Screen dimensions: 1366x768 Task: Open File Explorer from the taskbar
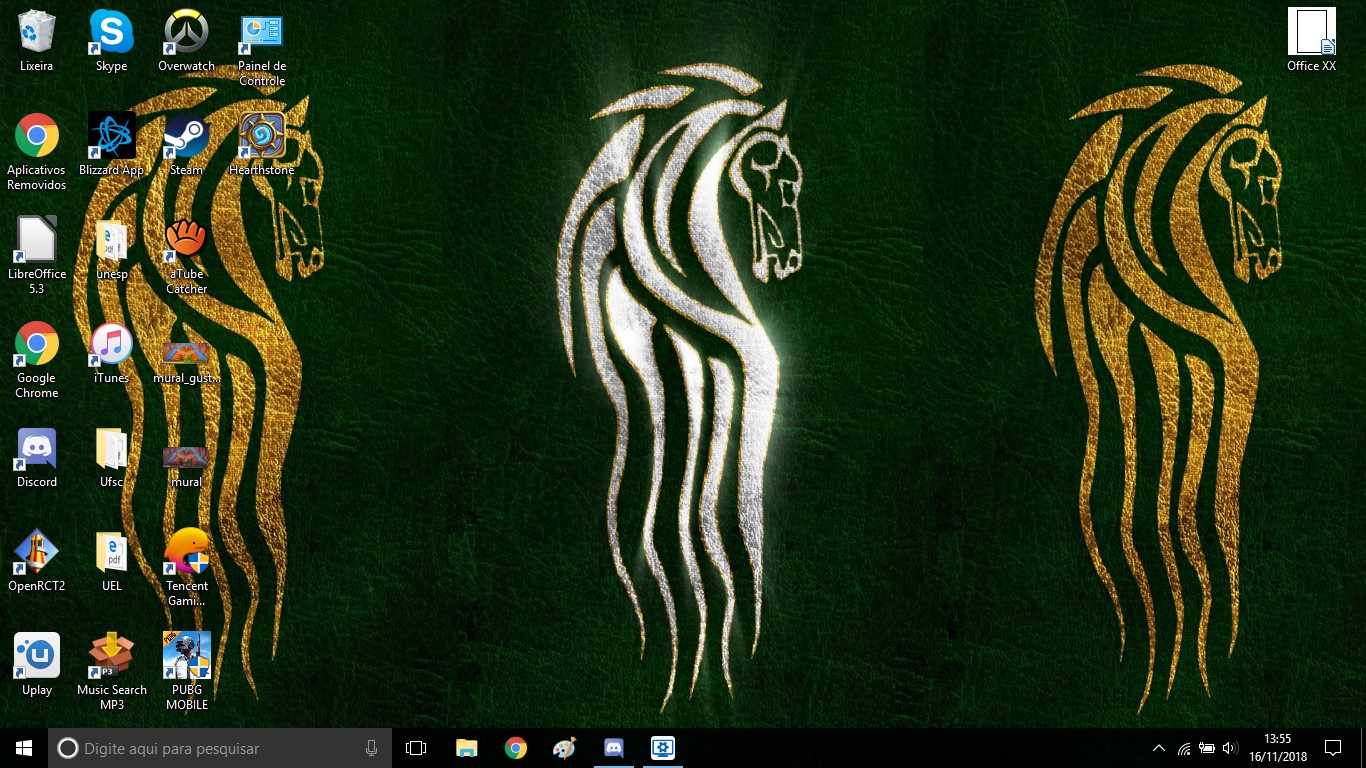pyautogui.click(x=466, y=748)
